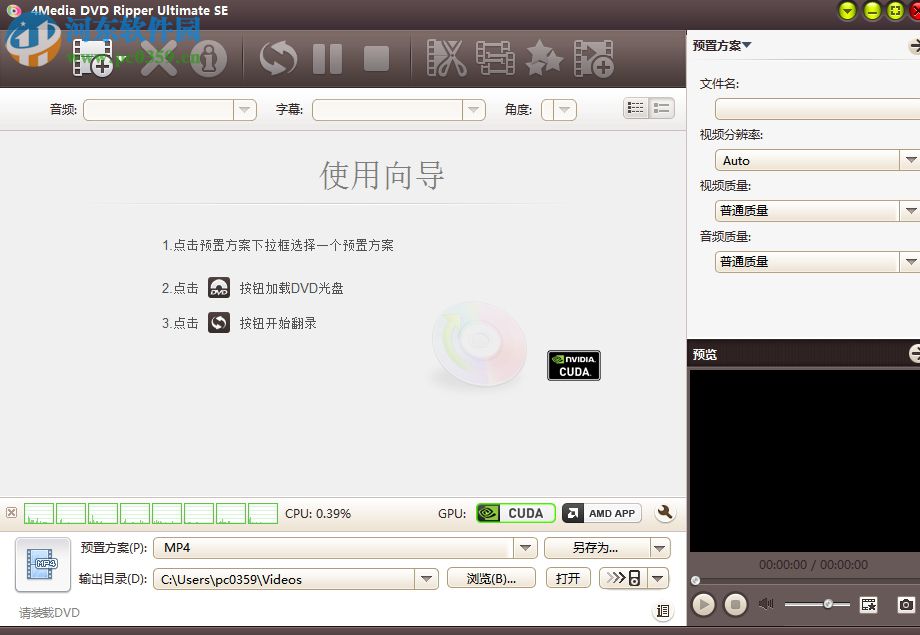
Task: Open the Effects star icon
Action: 543,57
